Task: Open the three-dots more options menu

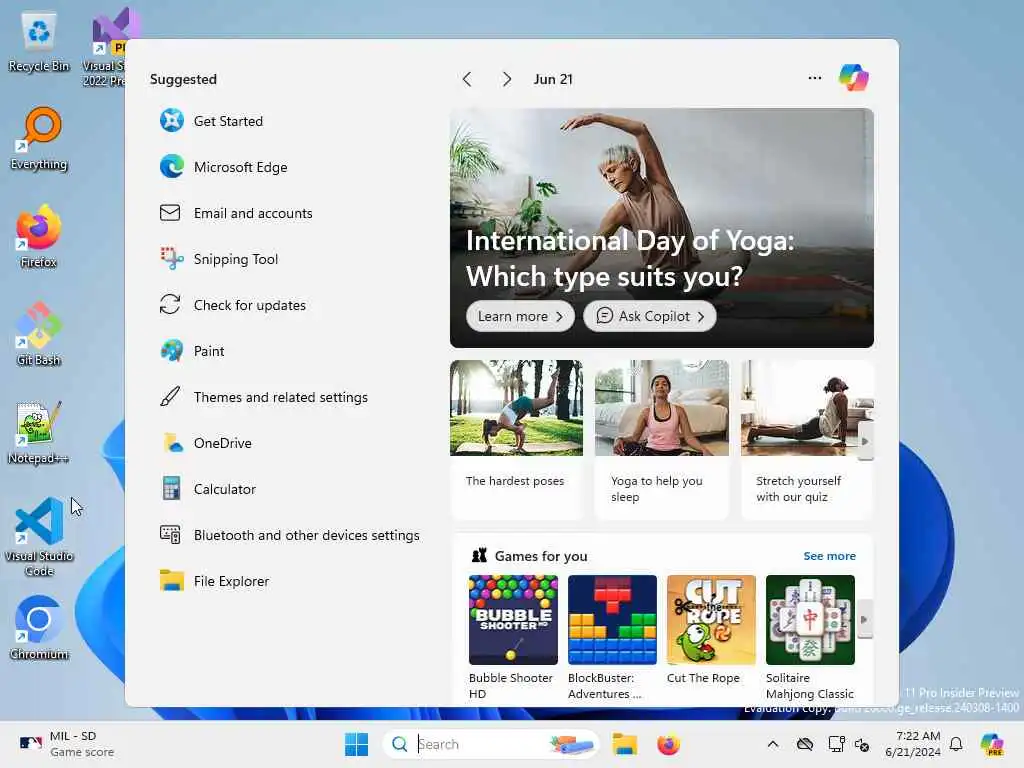Action: point(814,78)
